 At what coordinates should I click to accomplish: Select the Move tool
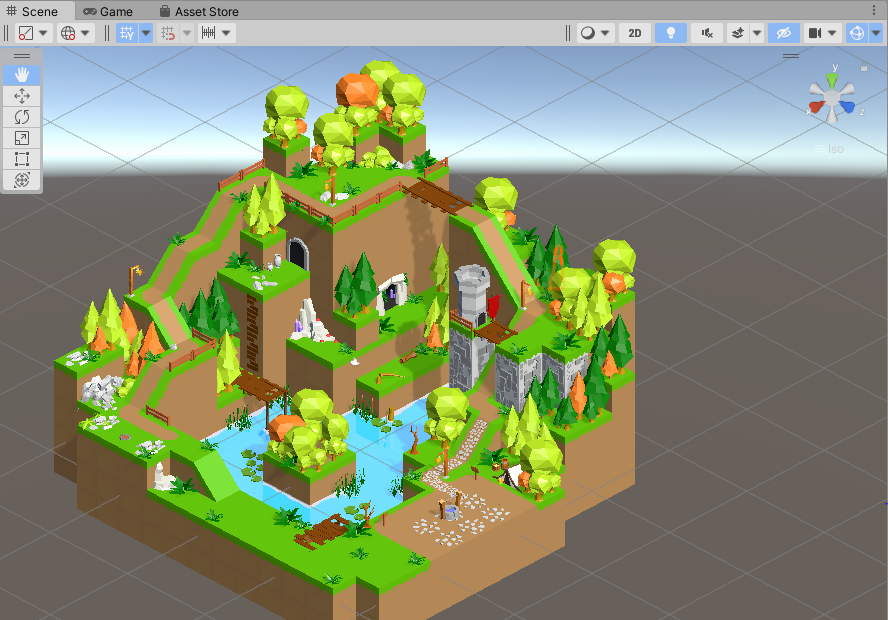(22, 96)
